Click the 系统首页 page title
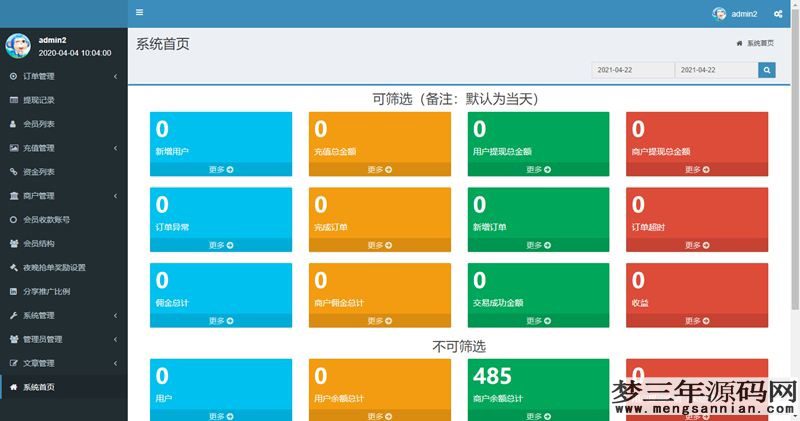The image size is (800, 421). tap(163, 44)
